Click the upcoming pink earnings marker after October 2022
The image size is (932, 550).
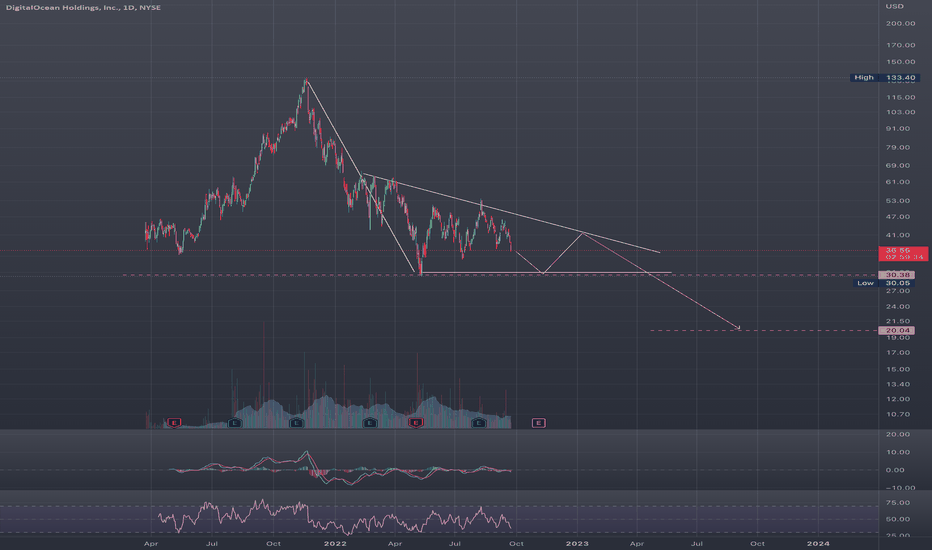539,423
